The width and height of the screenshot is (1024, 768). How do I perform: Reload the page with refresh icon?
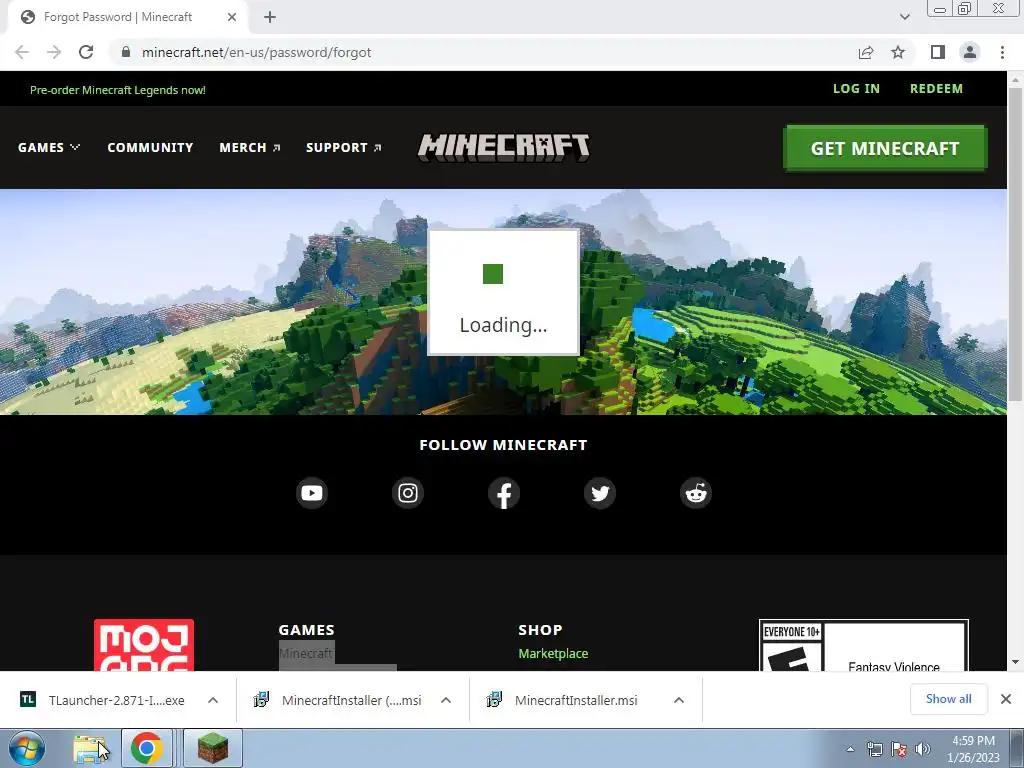(86, 52)
